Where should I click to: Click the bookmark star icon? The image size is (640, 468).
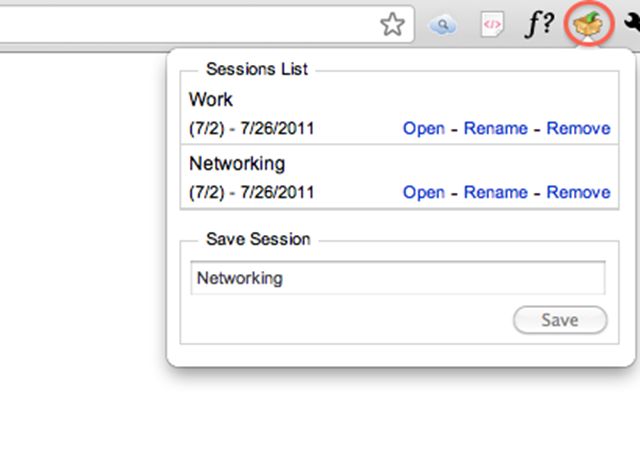pos(392,24)
